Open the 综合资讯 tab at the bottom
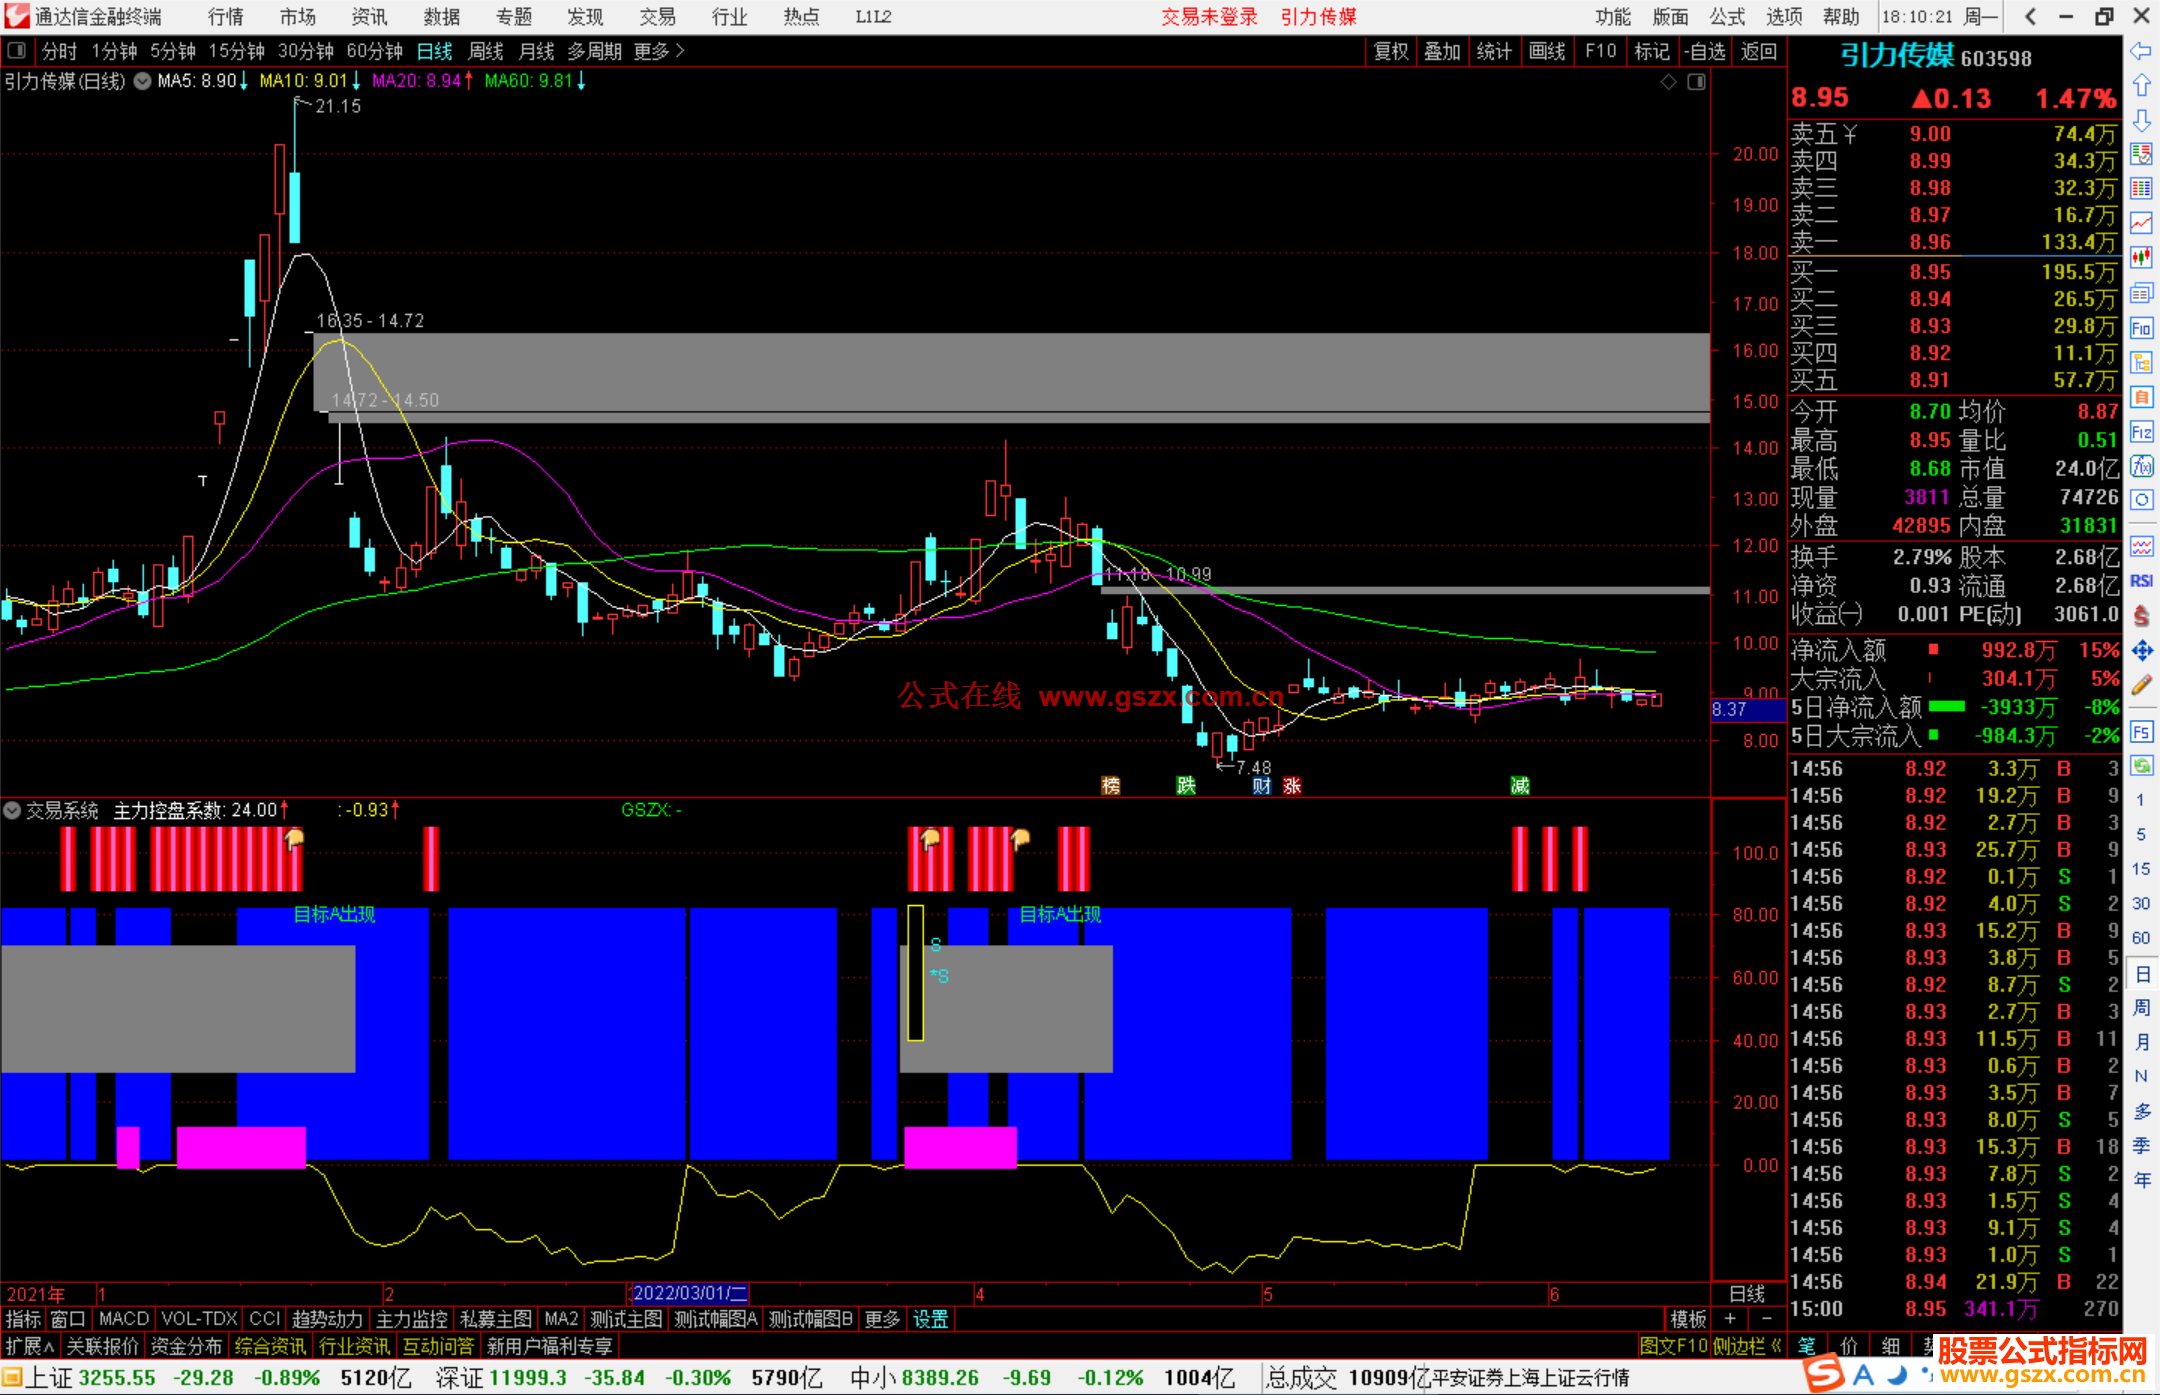The width and height of the screenshot is (2160, 1395). 271,1346
